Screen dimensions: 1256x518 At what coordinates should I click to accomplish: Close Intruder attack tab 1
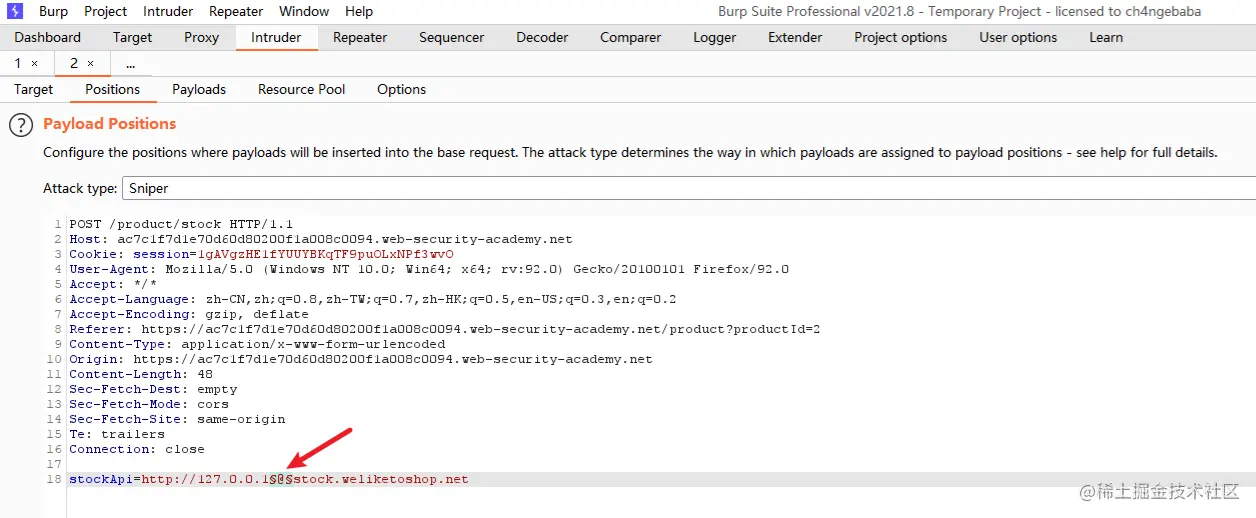(x=34, y=63)
